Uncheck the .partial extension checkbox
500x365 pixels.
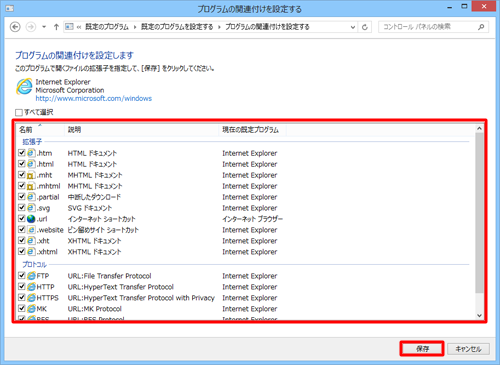click(22, 196)
